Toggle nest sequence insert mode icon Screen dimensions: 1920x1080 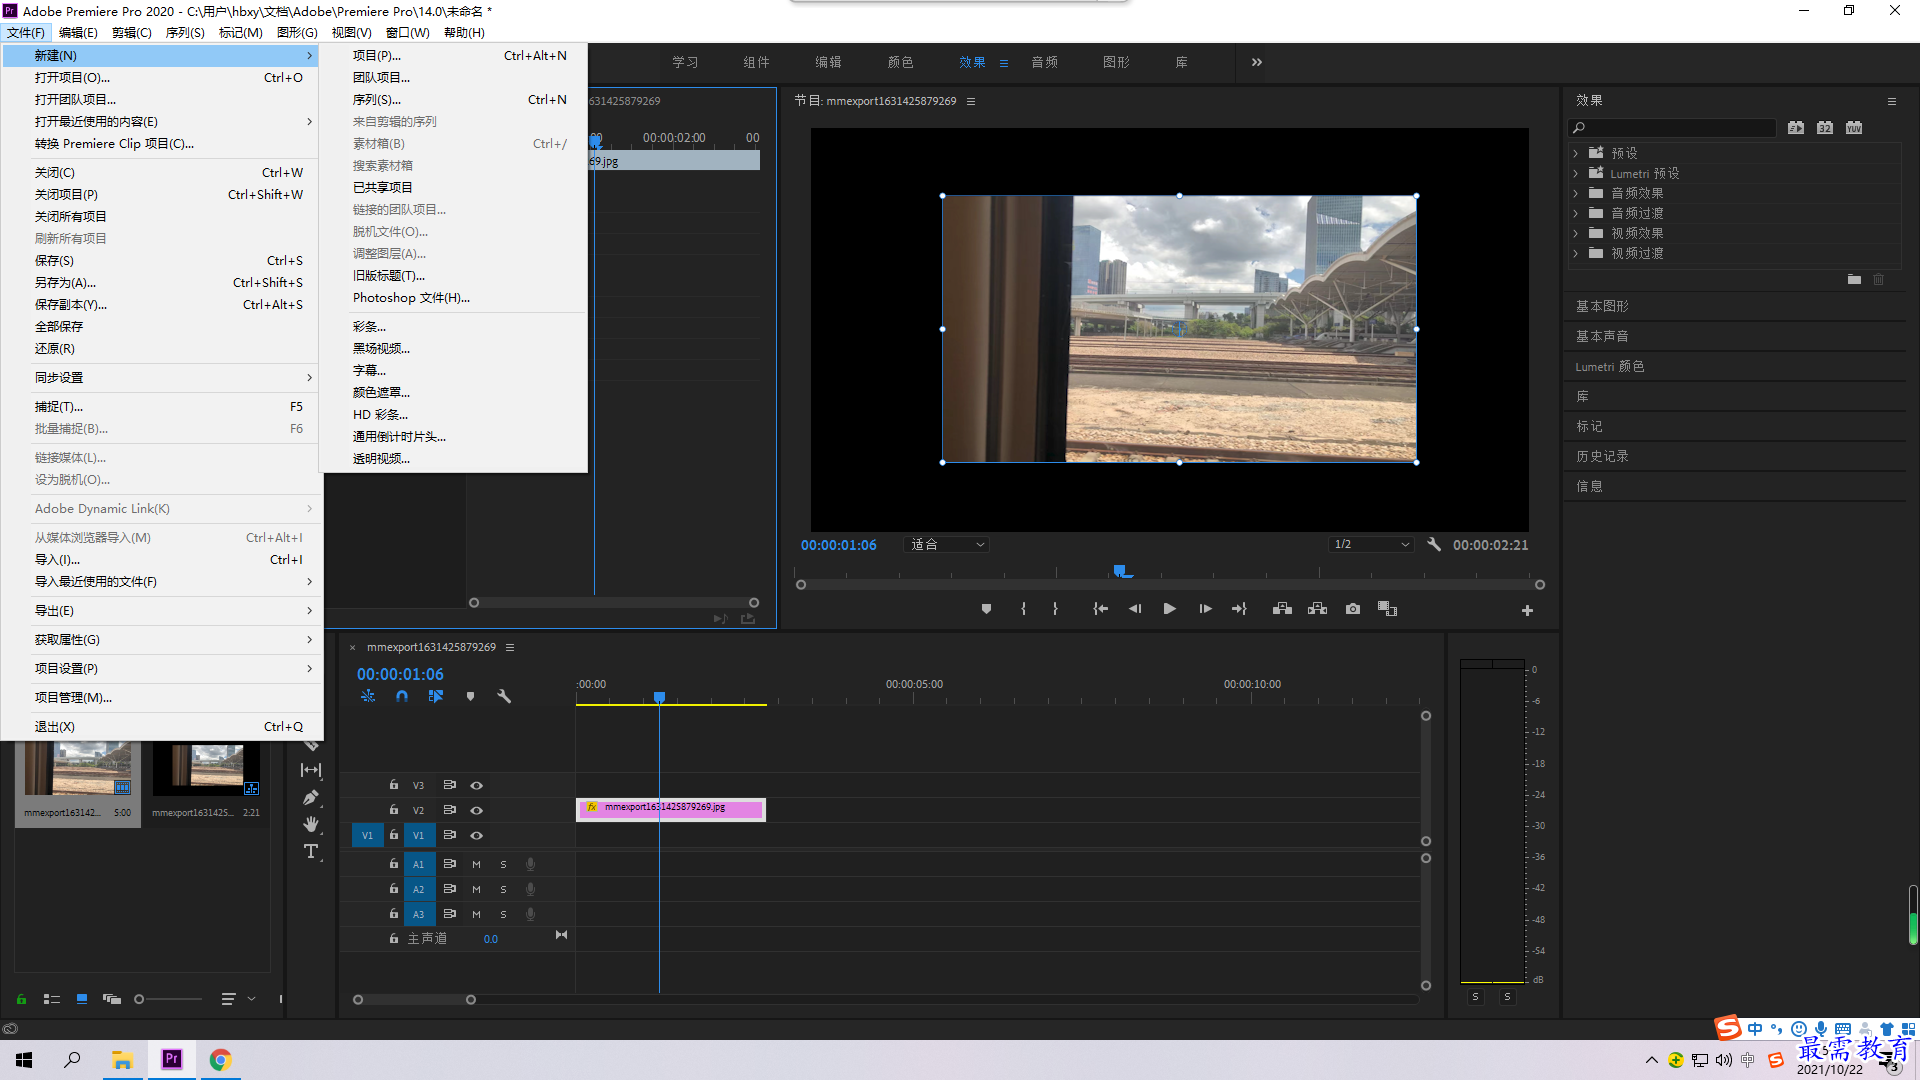point(368,696)
